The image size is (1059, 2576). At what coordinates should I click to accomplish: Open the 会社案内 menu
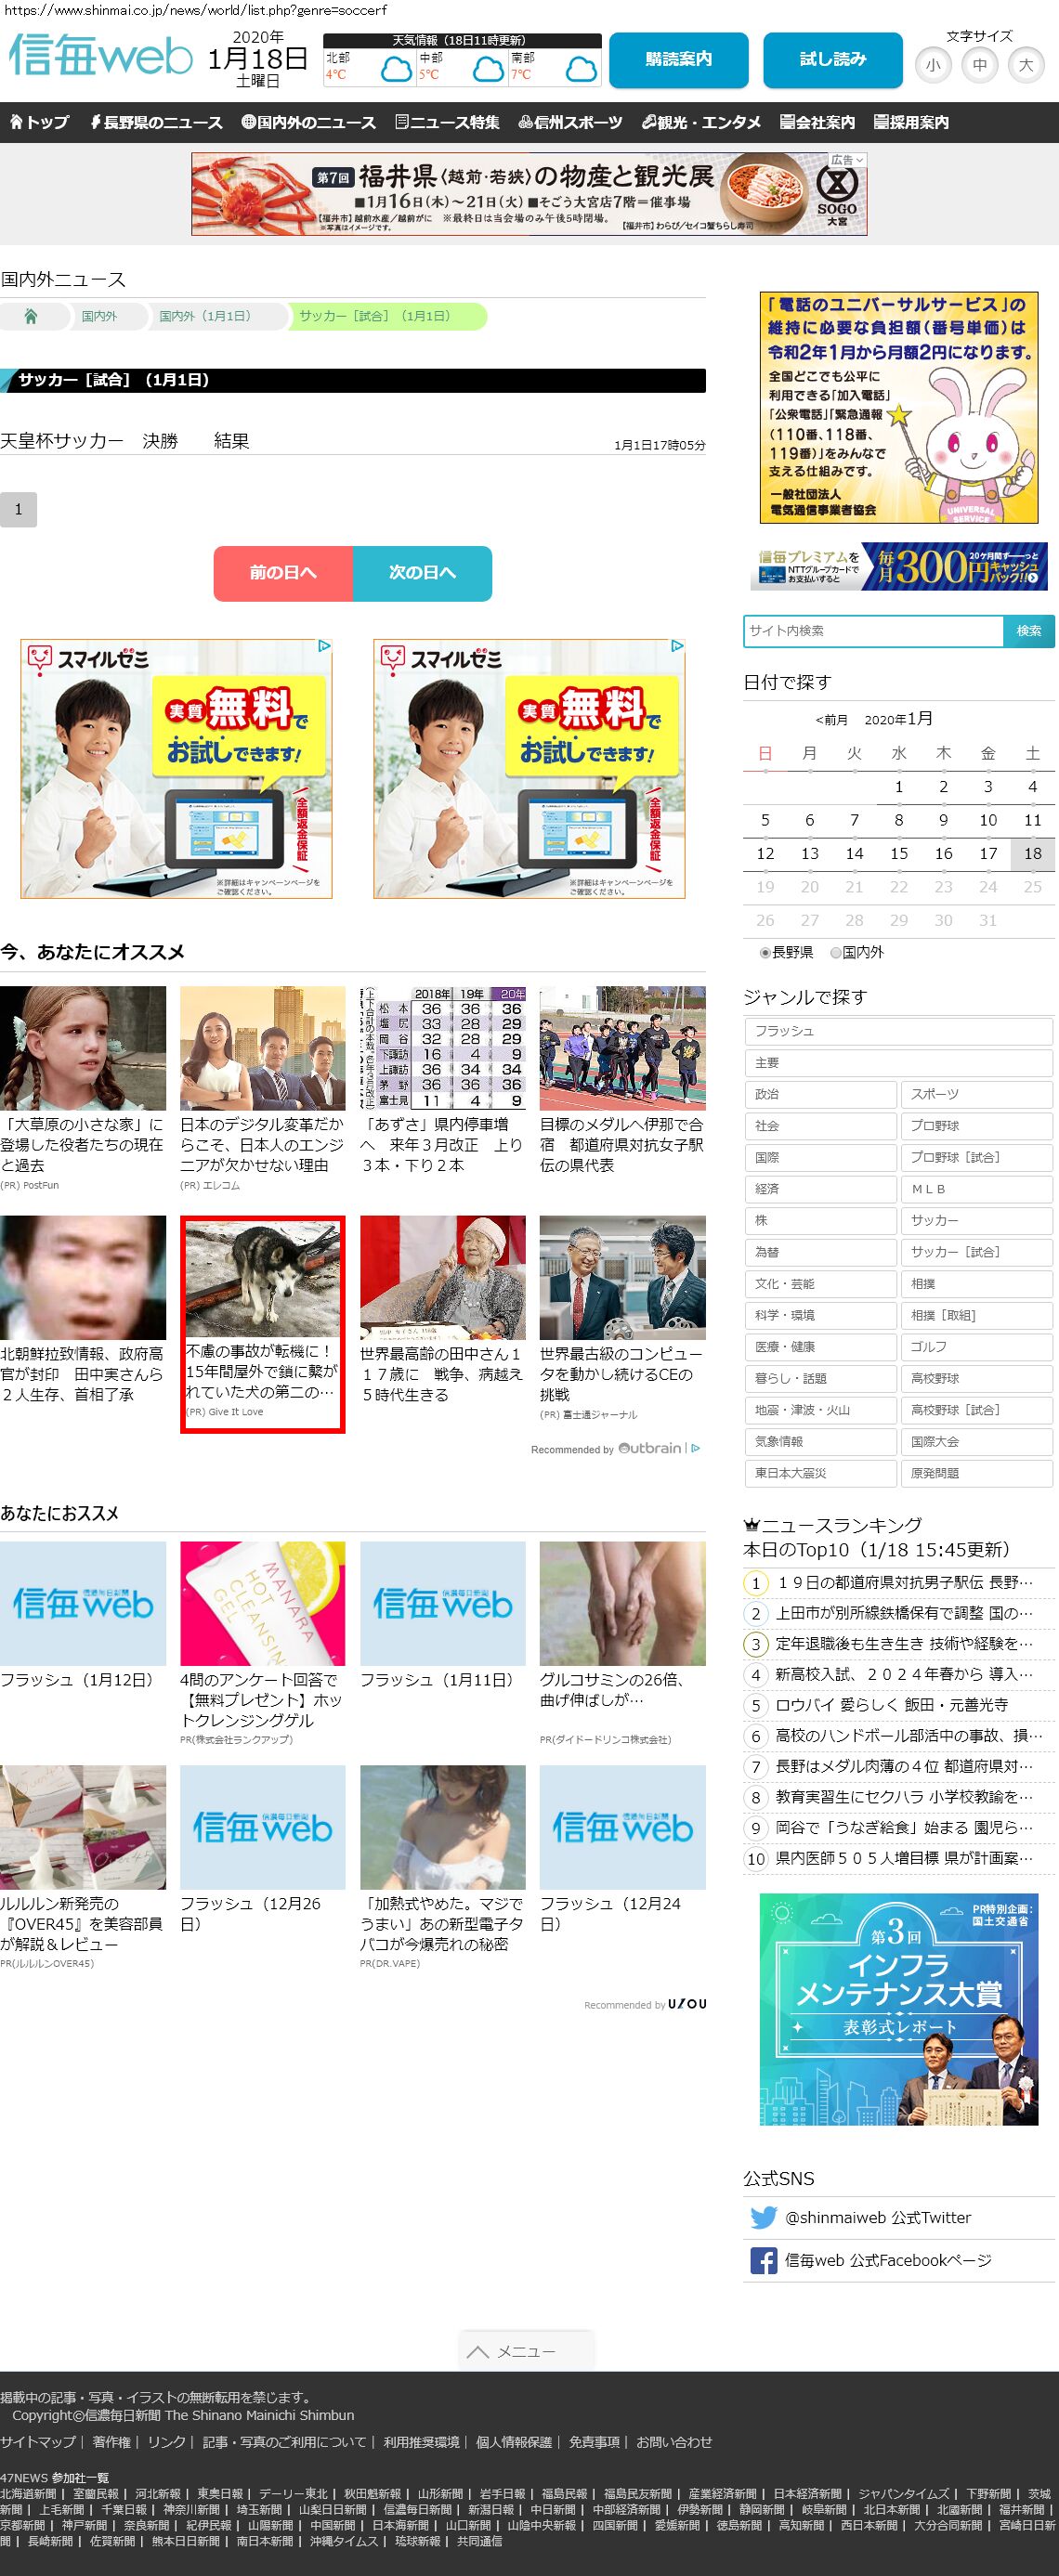817,122
